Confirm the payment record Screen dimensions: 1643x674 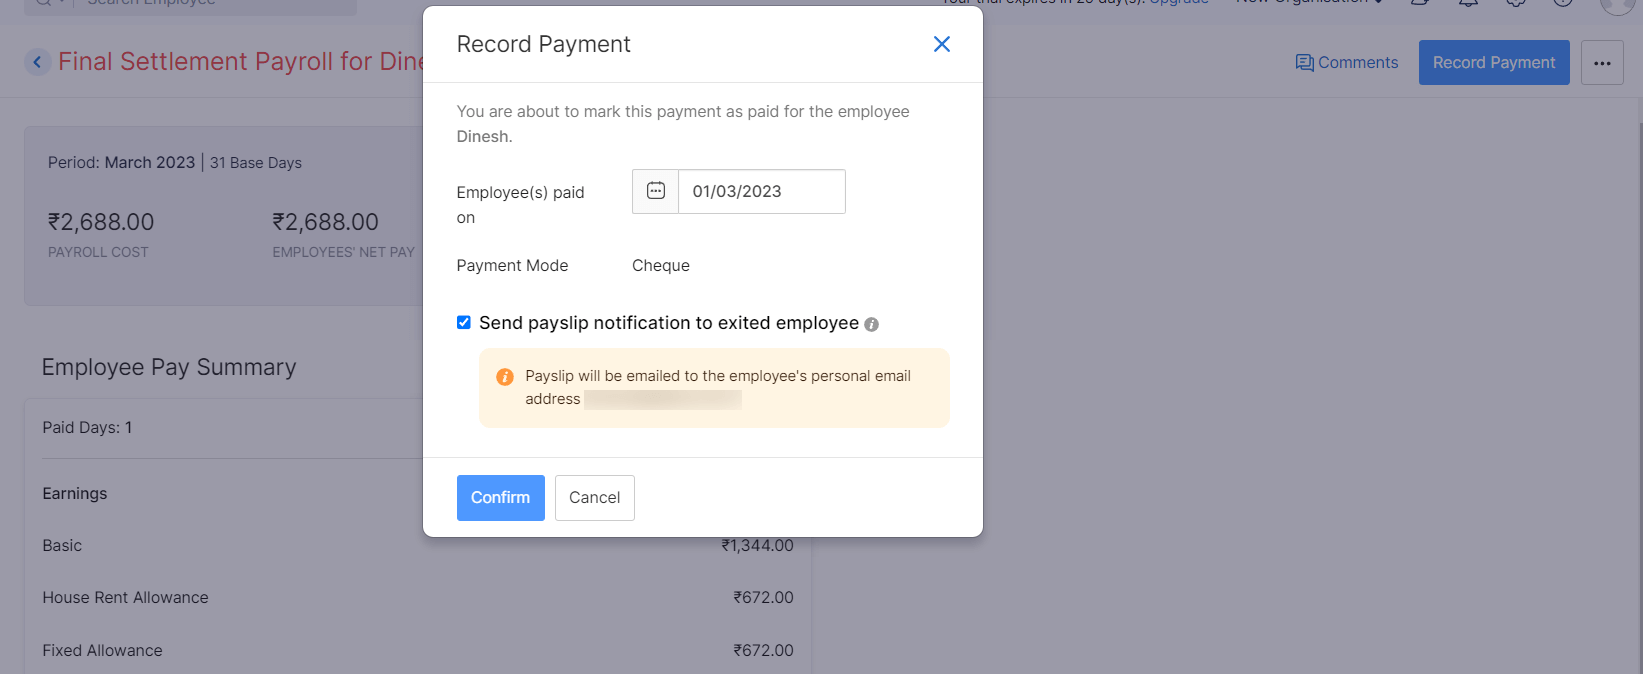(501, 498)
